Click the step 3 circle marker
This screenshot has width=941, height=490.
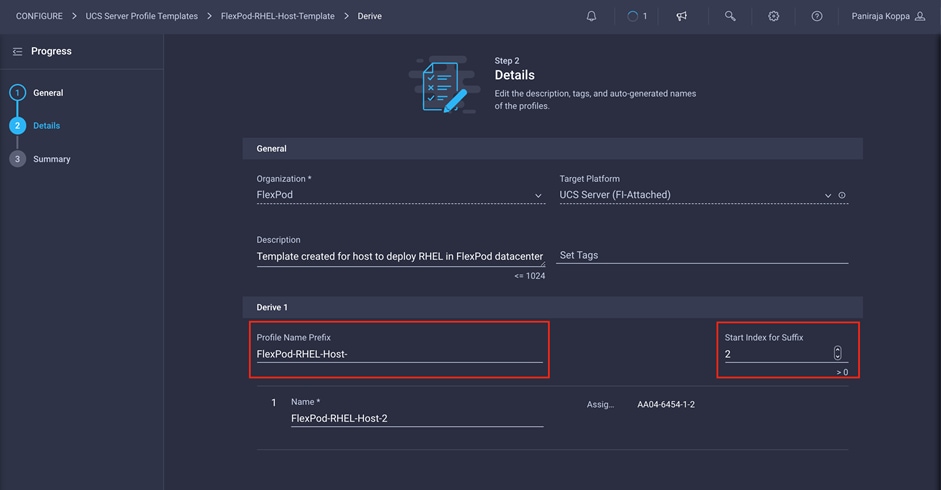pos(17,159)
